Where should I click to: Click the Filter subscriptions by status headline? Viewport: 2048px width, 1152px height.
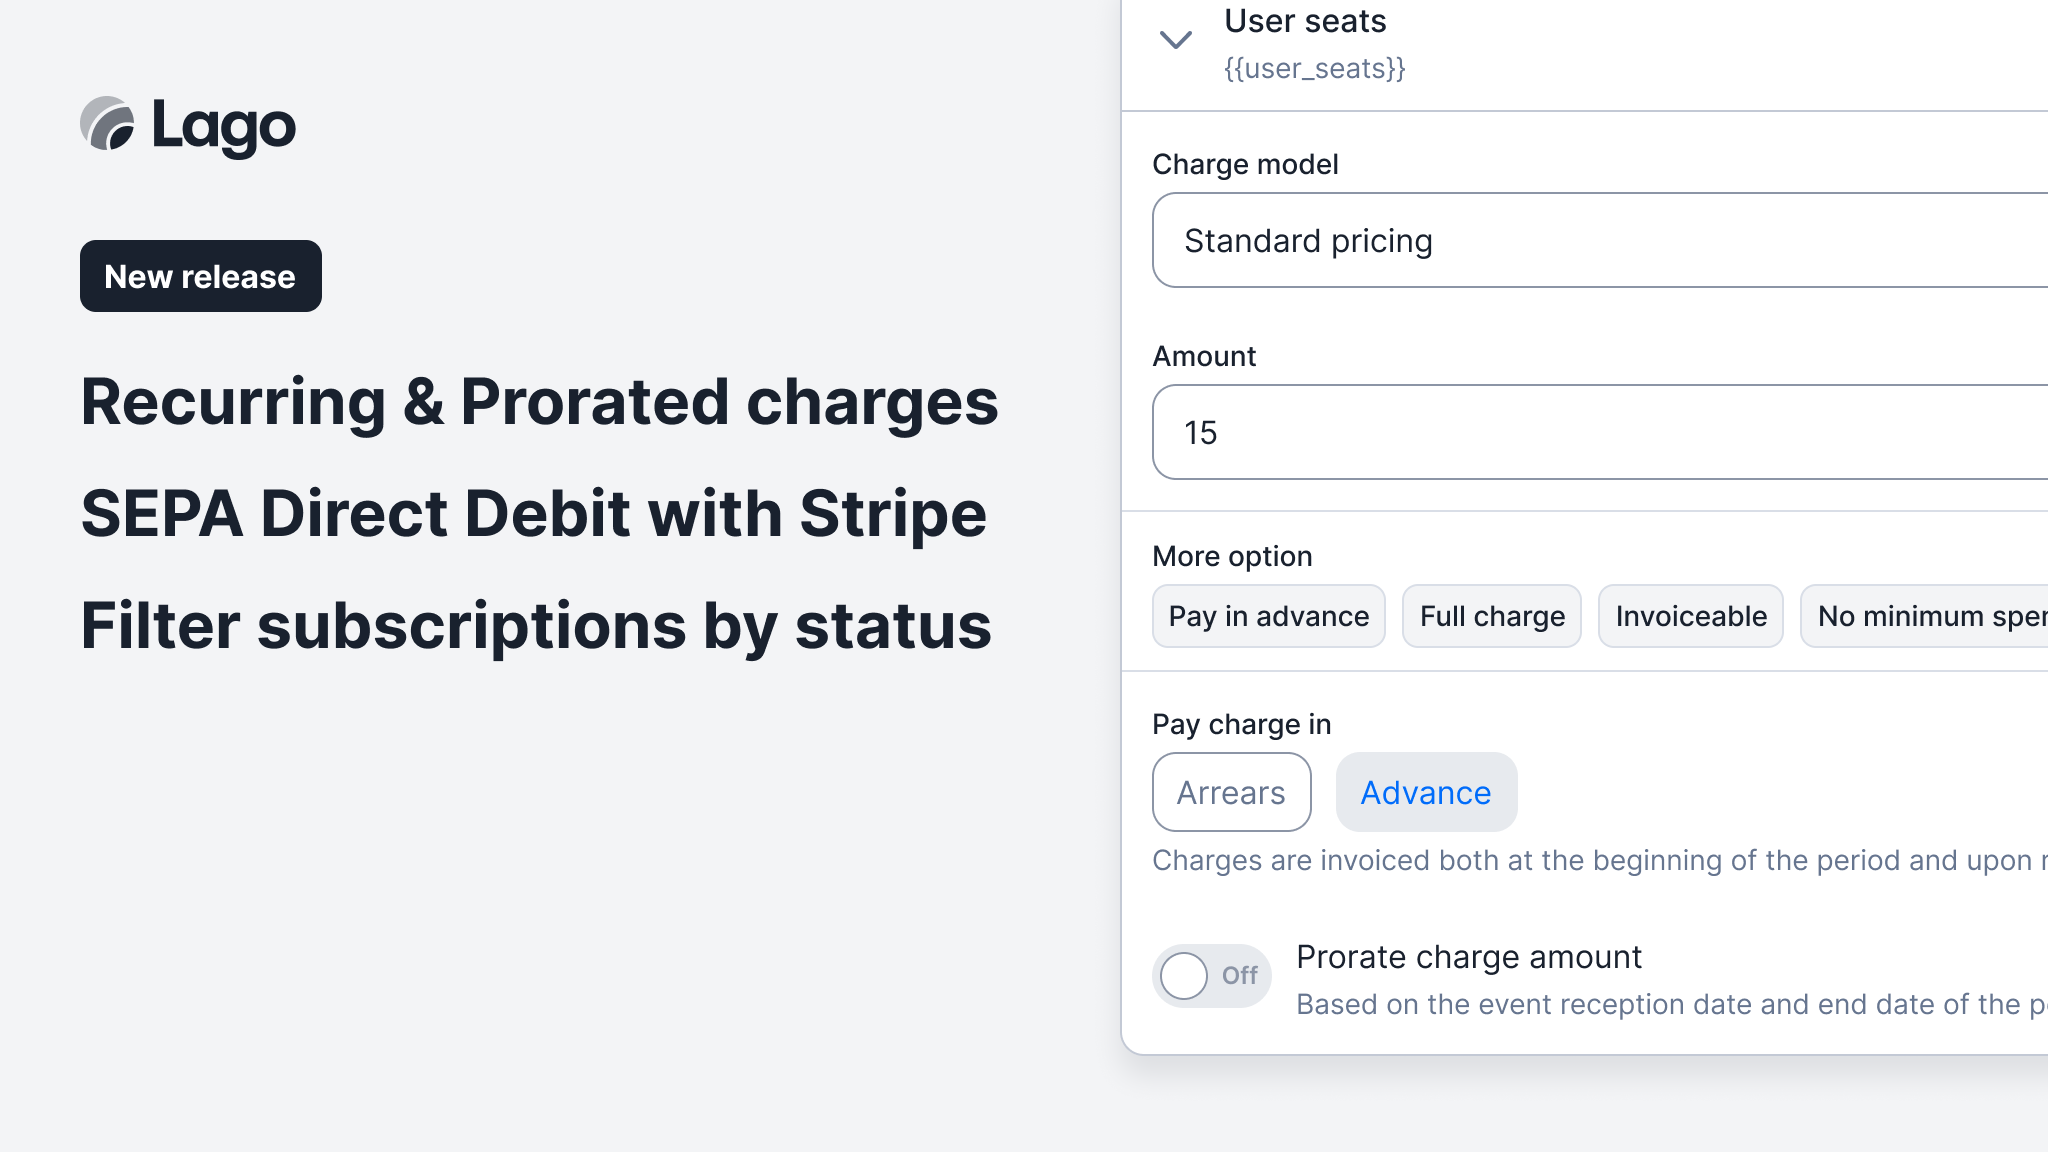[x=536, y=626]
